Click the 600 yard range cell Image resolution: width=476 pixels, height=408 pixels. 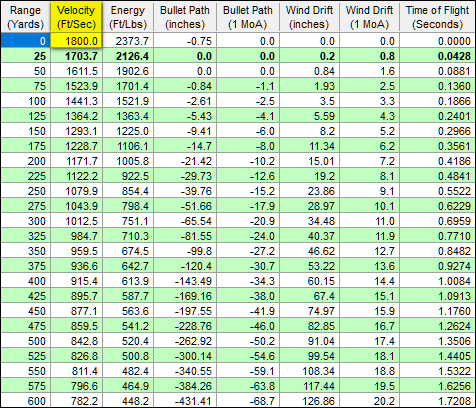coord(26,400)
